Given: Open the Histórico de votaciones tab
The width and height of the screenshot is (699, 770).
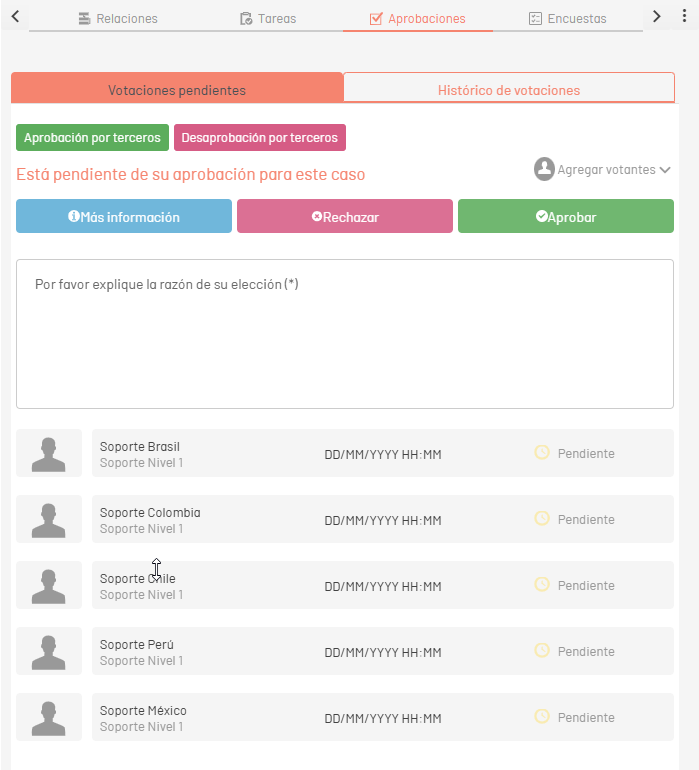Looking at the screenshot, I should point(509,88).
